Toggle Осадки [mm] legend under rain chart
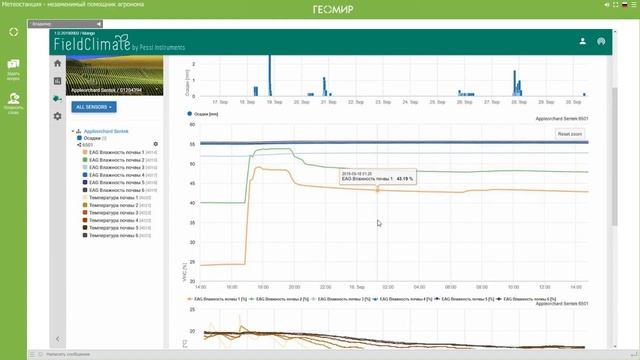This screenshot has width=640, height=360. 202,114
